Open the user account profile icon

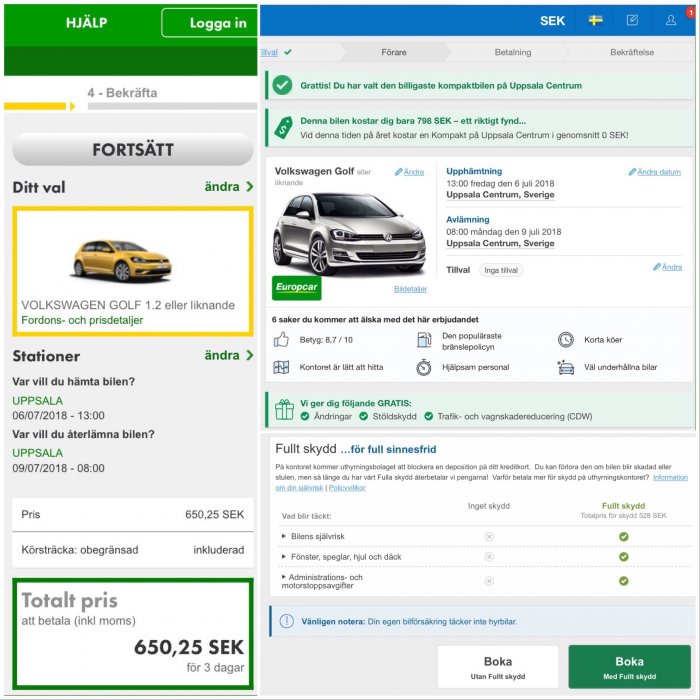click(671, 20)
